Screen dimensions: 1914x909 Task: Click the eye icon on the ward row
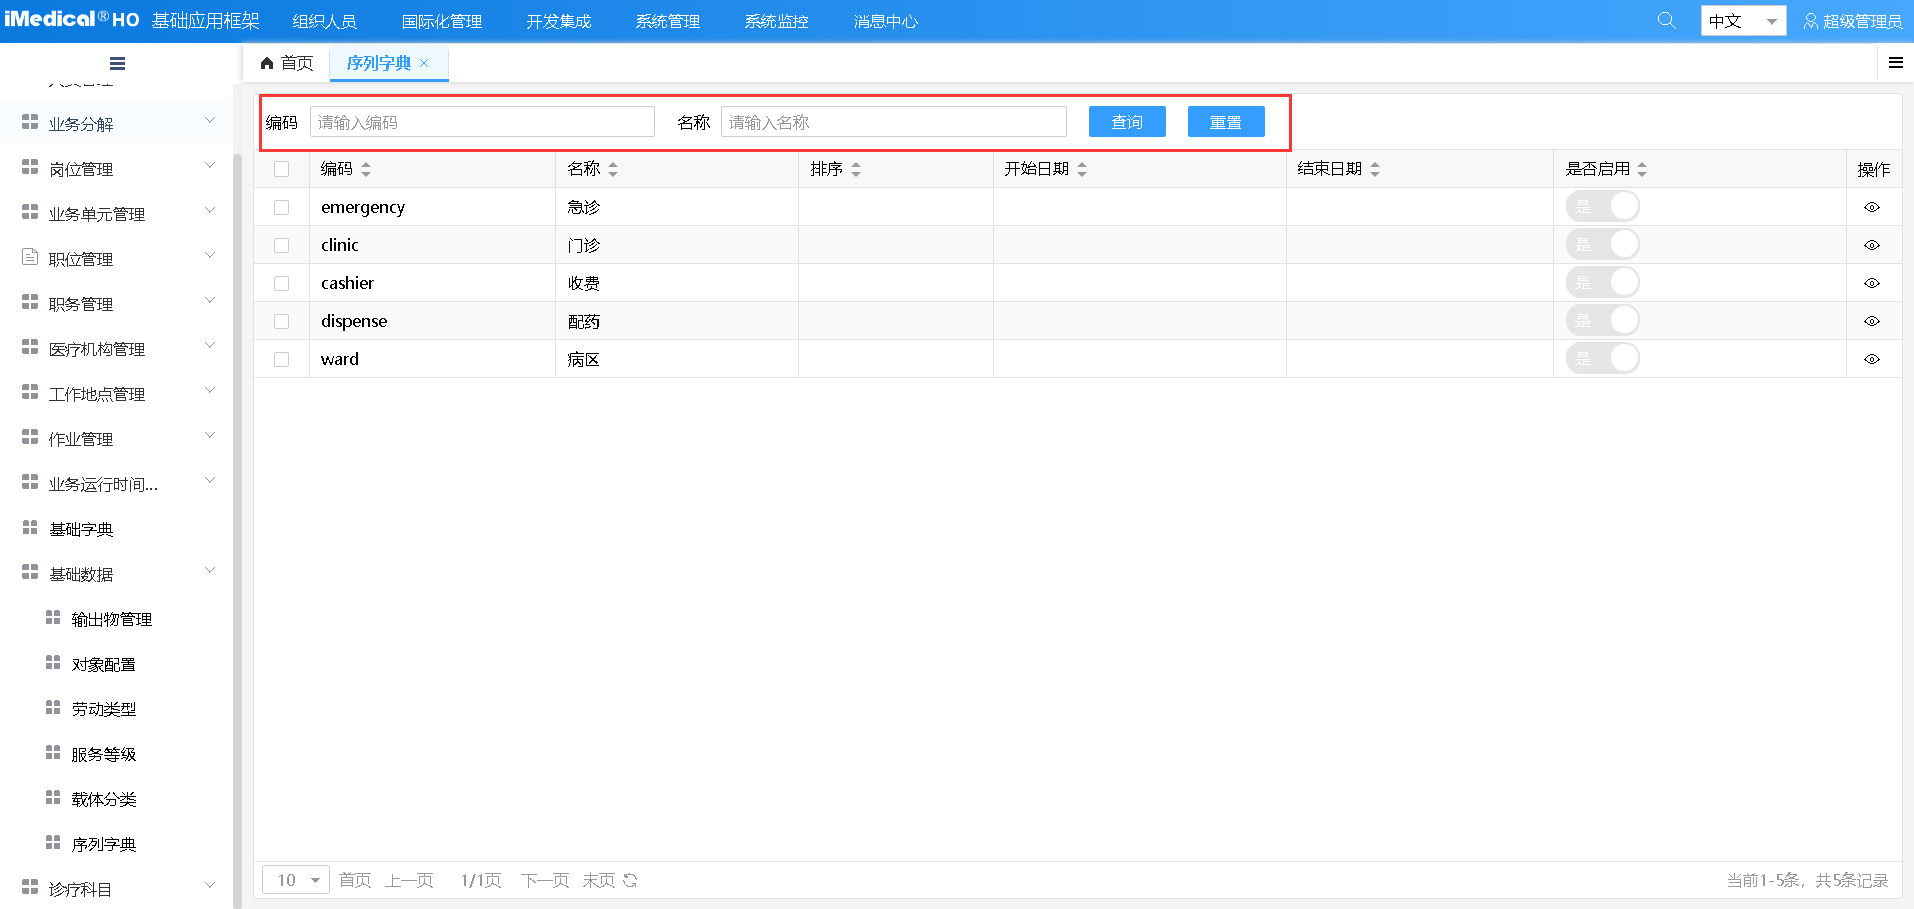coord(1871,359)
